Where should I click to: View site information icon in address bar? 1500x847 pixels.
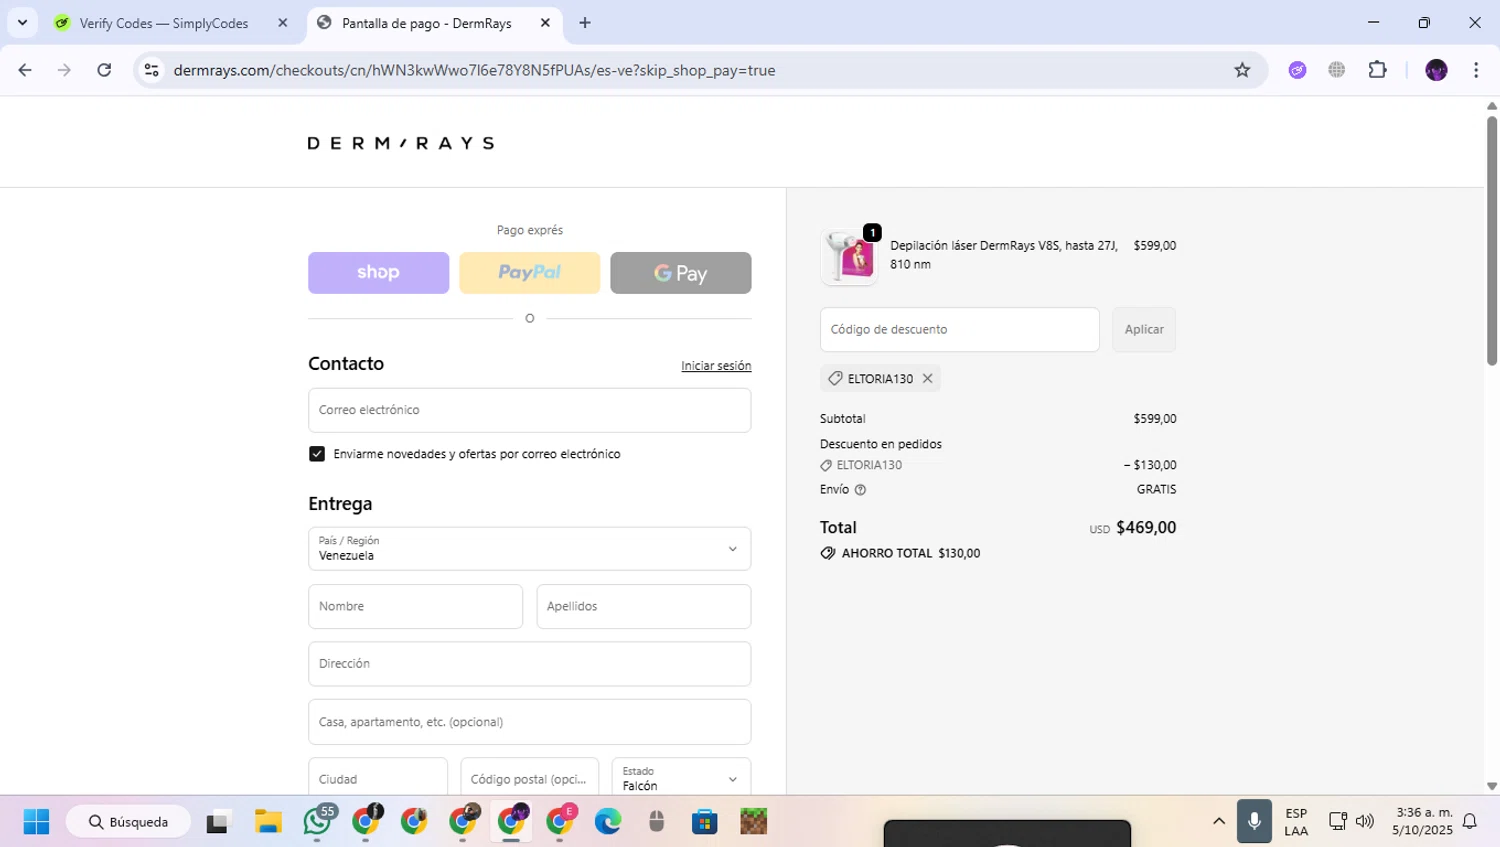pos(151,70)
